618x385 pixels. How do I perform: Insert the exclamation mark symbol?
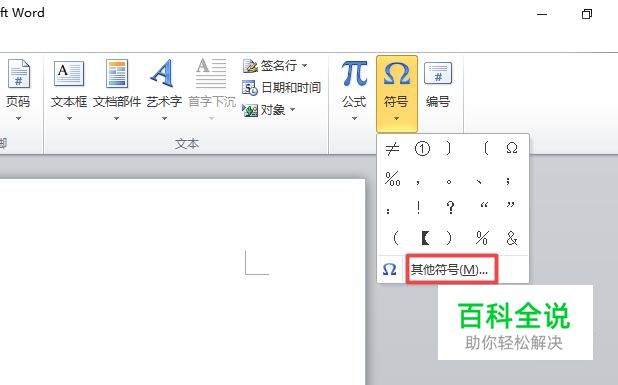tap(418, 207)
